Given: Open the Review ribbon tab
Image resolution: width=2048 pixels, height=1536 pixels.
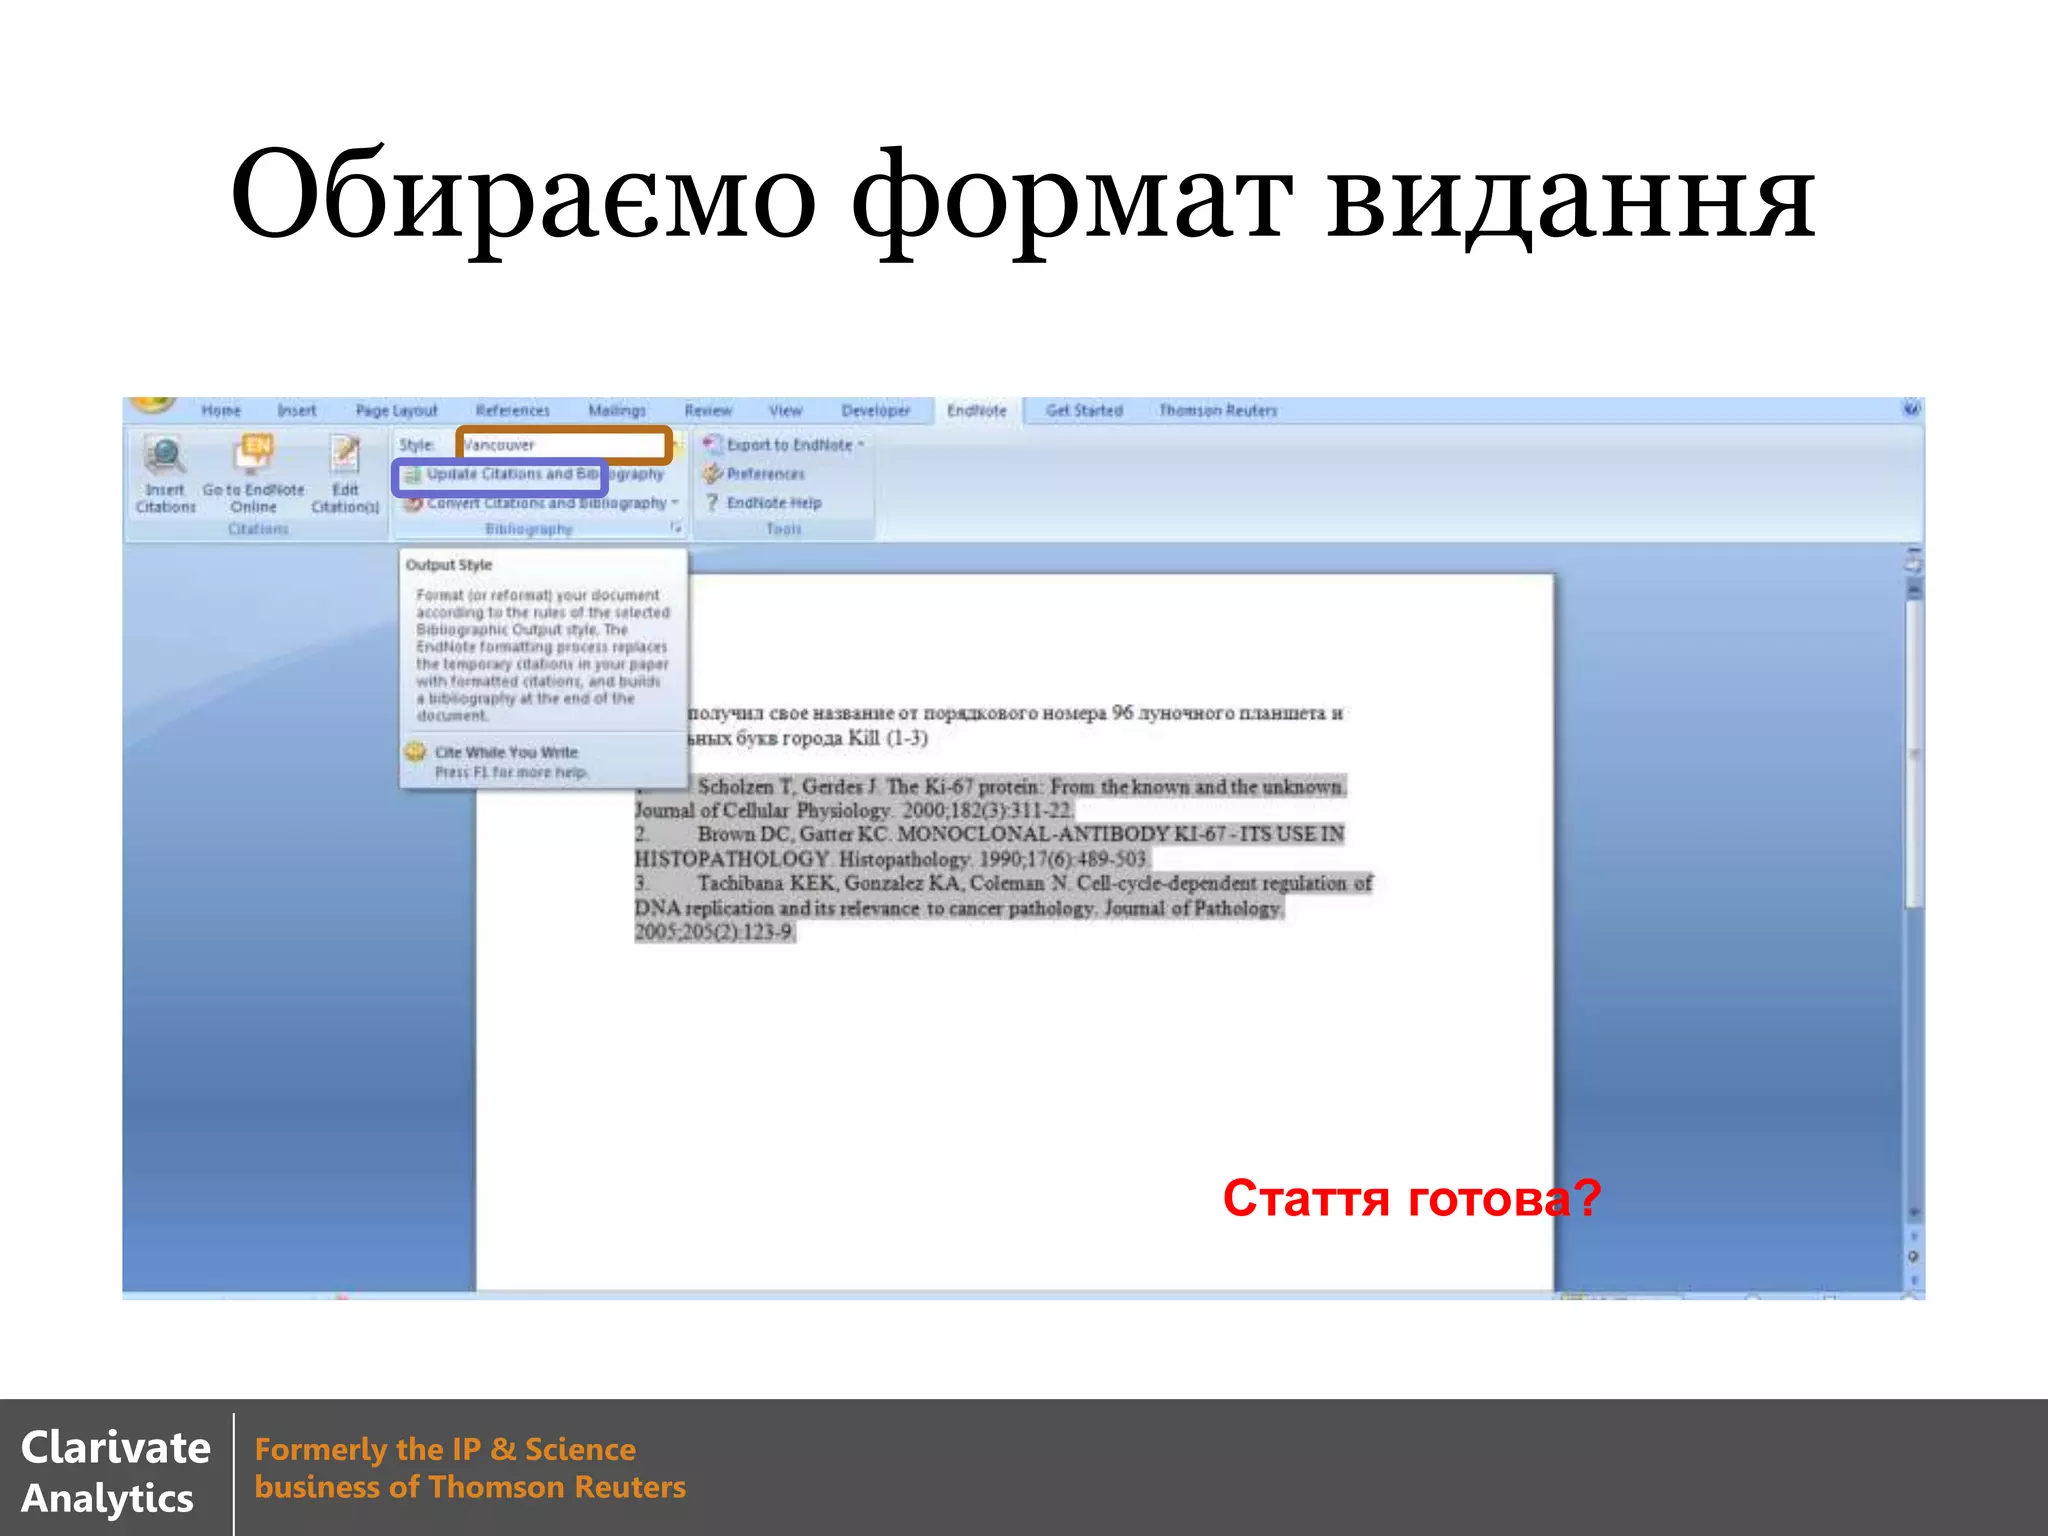Looking at the screenshot, I should [708, 411].
